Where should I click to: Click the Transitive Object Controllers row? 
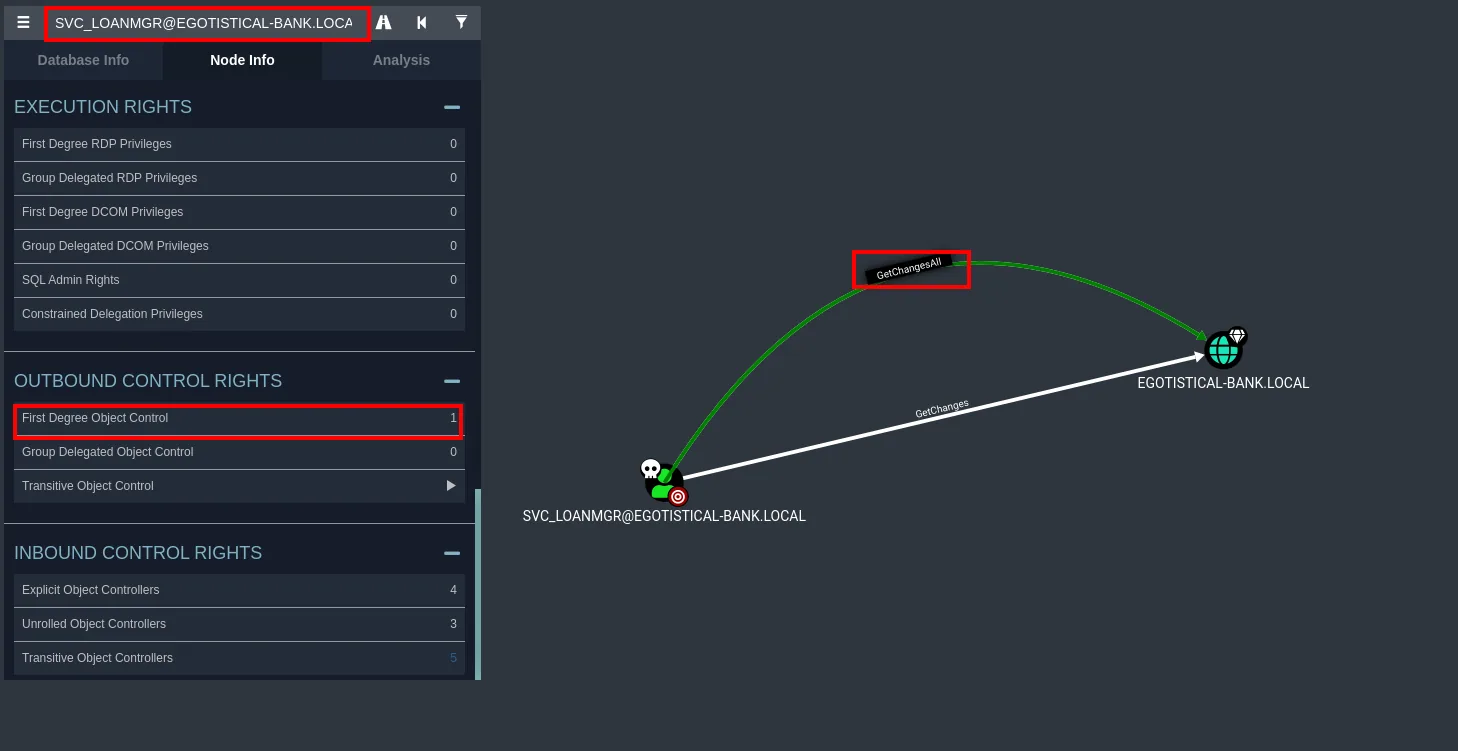pyautogui.click(x=239, y=658)
